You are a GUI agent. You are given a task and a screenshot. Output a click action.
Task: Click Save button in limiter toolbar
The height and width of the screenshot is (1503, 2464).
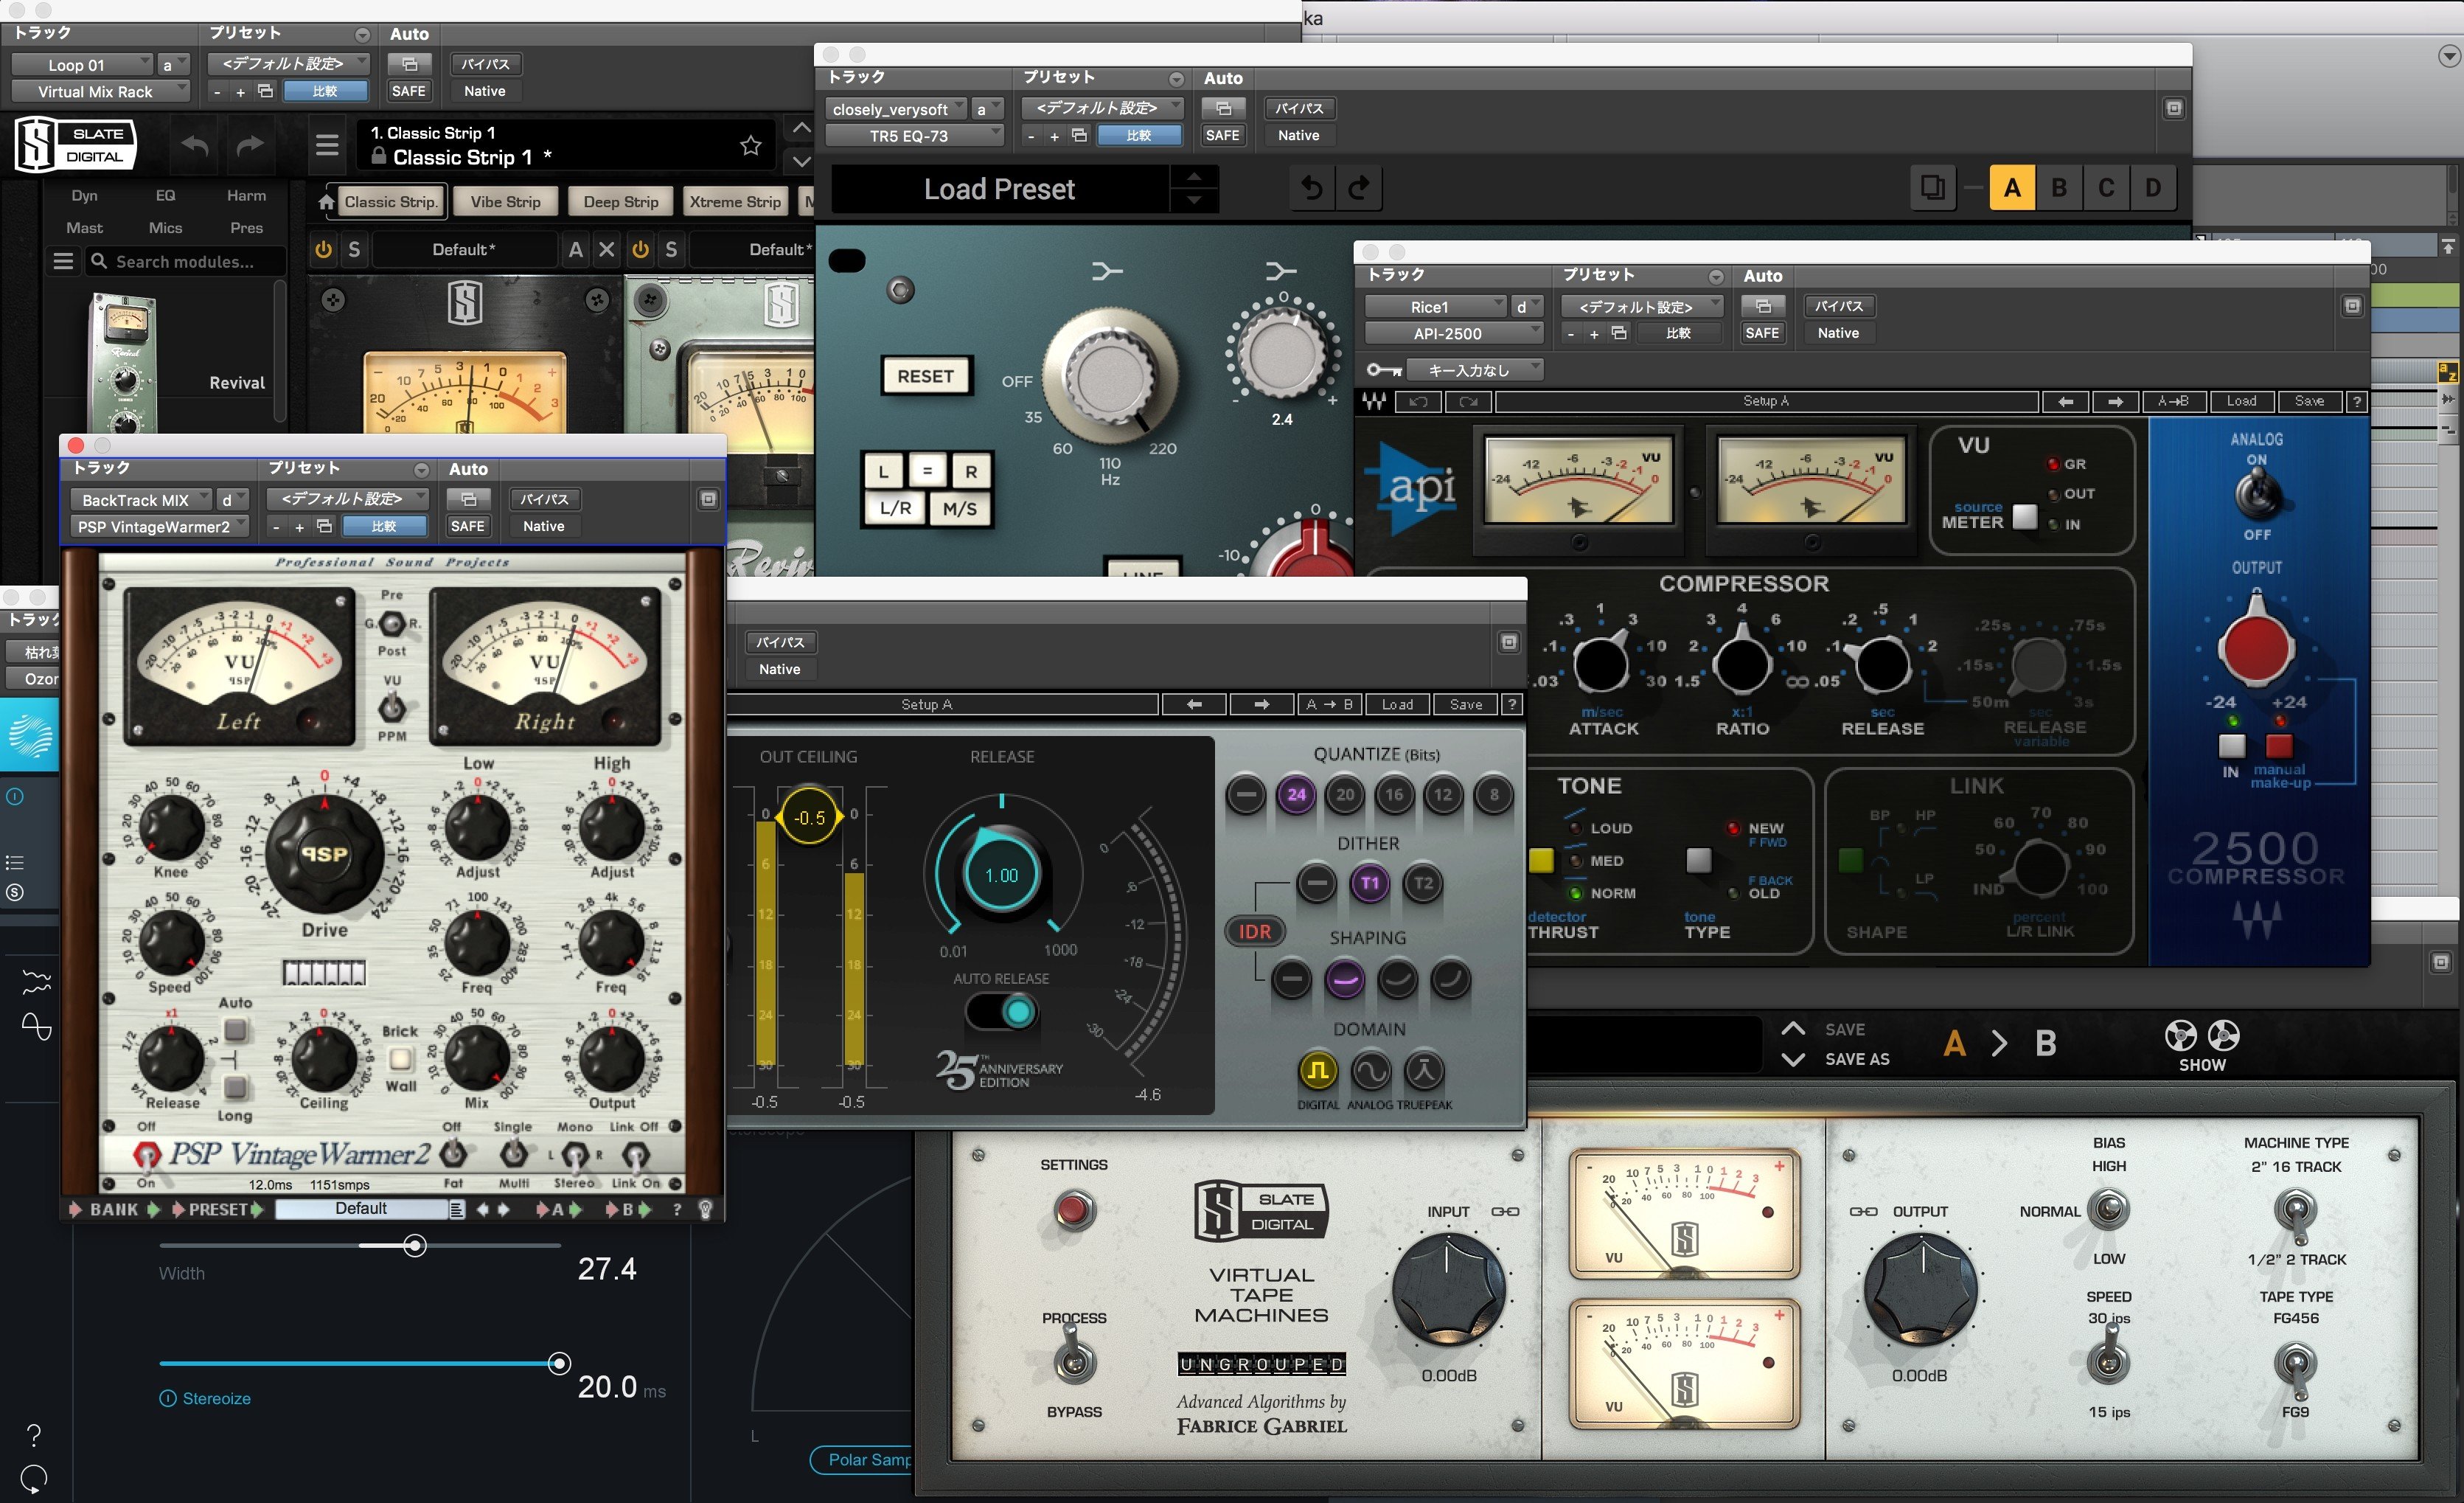click(x=1465, y=704)
